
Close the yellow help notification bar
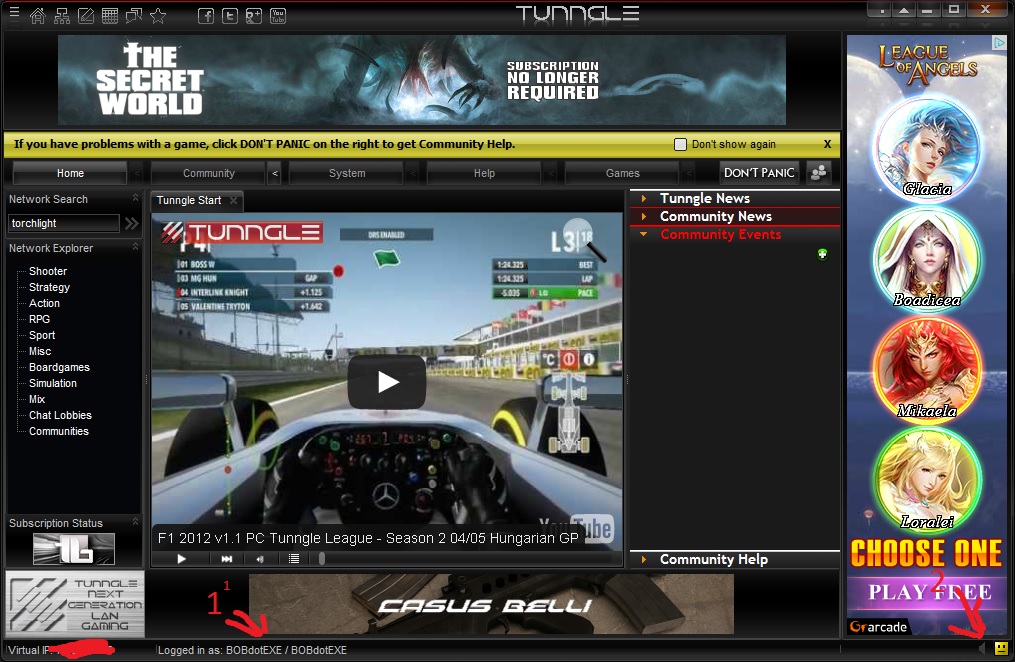pos(827,144)
